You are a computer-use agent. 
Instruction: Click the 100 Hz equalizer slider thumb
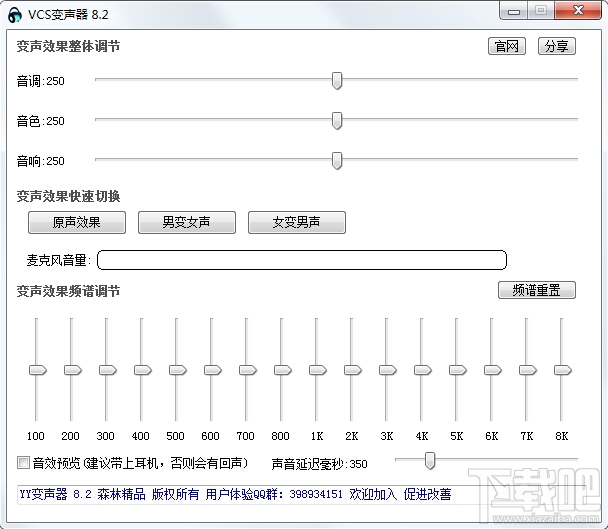(38, 370)
